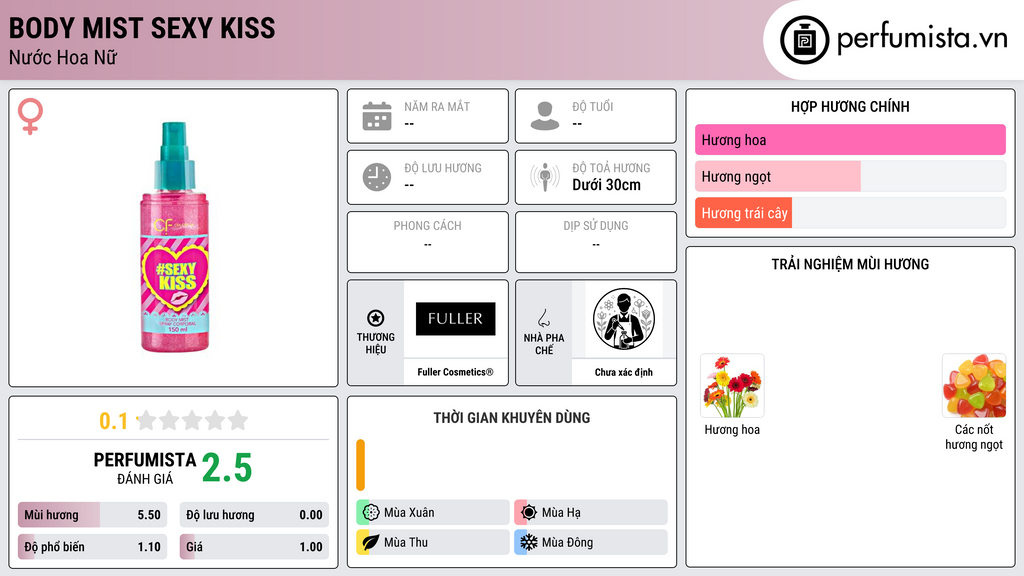
Task: Open the Hương hoa flower bouquet thumbnail
Action: (732, 386)
